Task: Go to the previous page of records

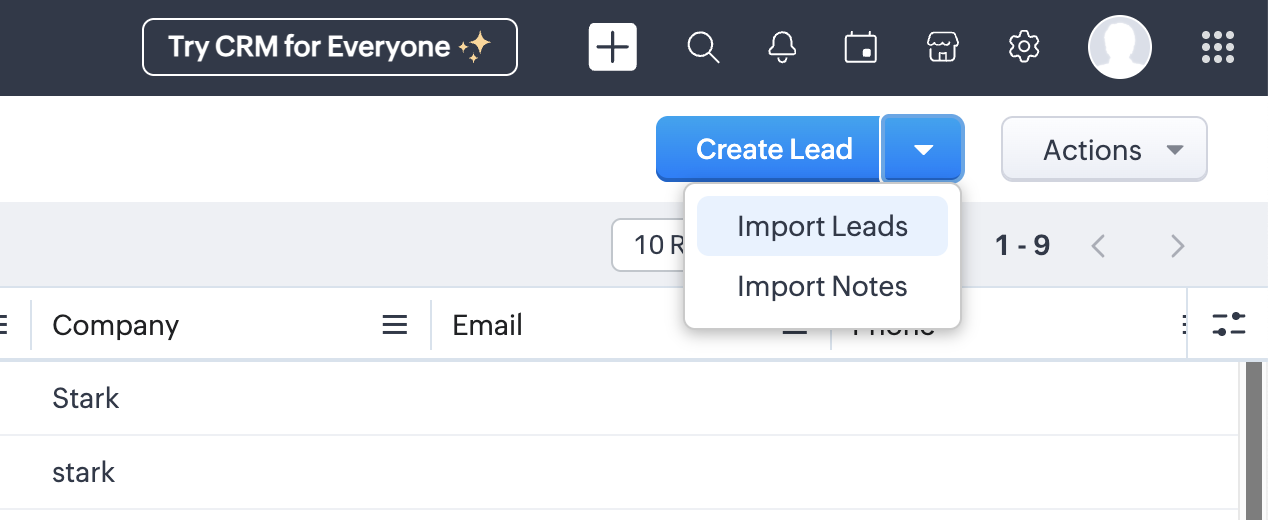Action: pos(1099,245)
